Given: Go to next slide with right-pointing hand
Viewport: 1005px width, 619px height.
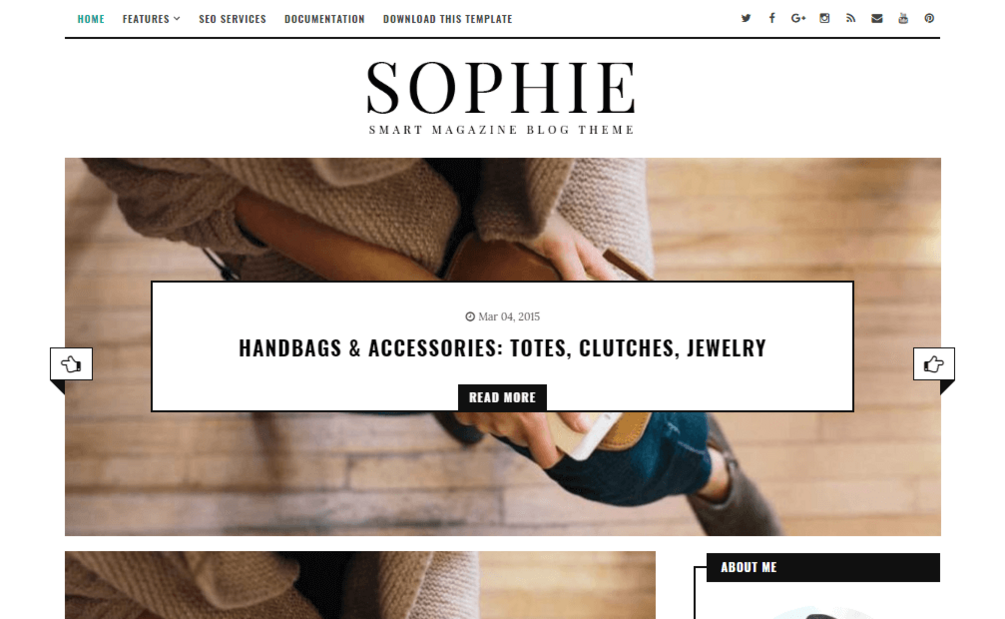Looking at the screenshot, I should pos(934,364).
